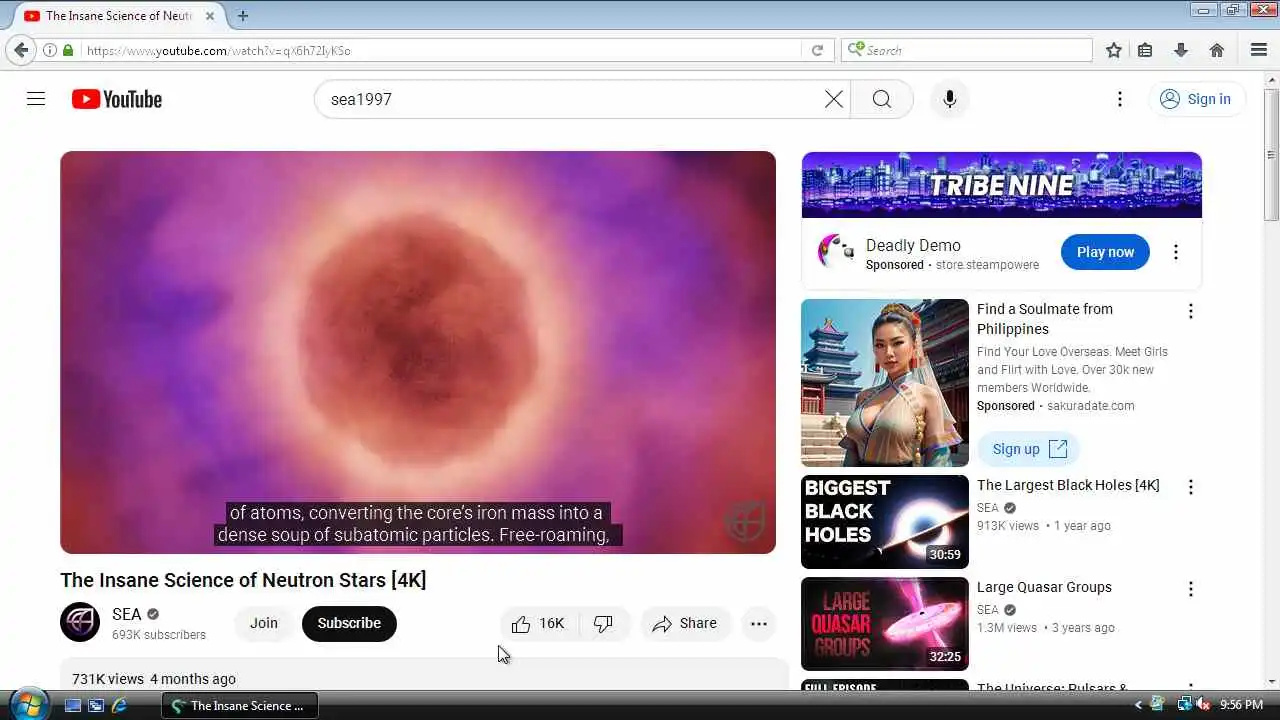
Task: Share the Neutron Stars video
Action: coord(685,623)
